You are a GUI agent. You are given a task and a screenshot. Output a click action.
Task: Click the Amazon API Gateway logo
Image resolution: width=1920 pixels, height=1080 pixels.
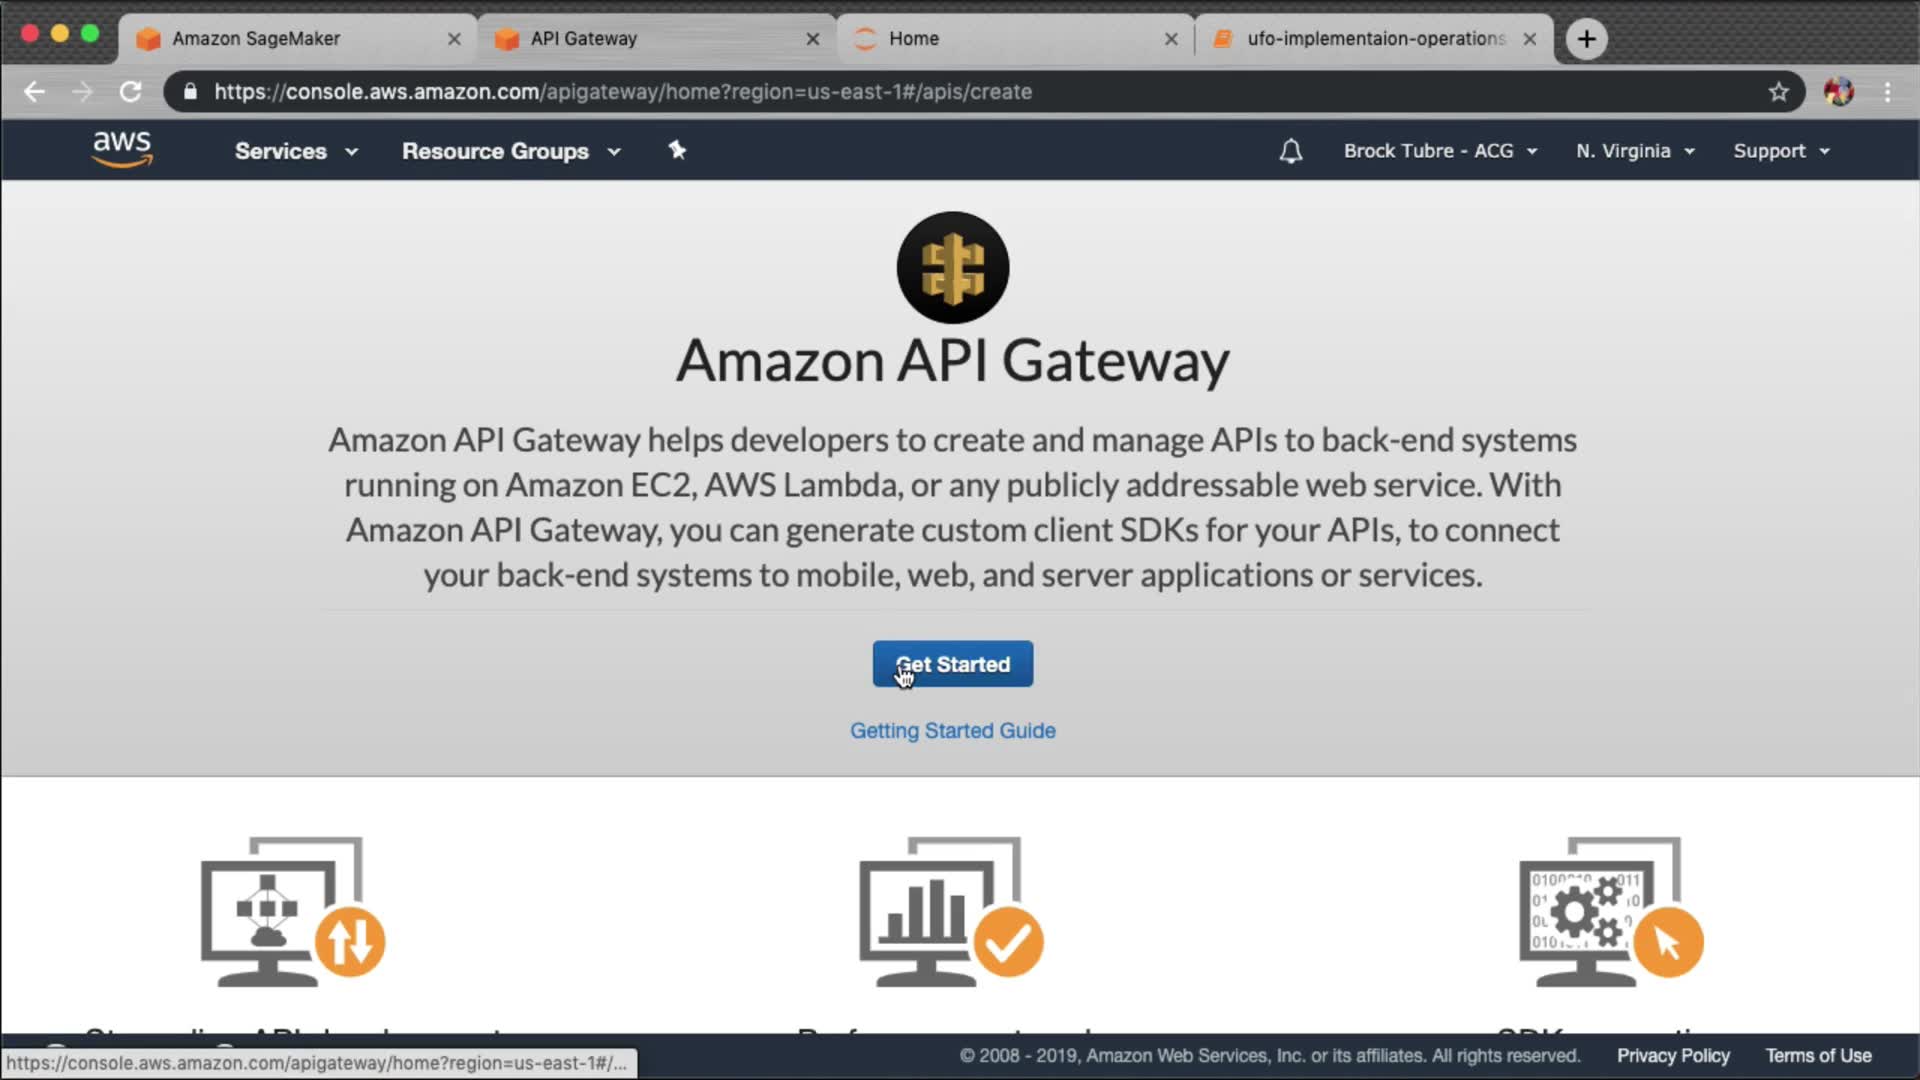click(x=952, y=267)
